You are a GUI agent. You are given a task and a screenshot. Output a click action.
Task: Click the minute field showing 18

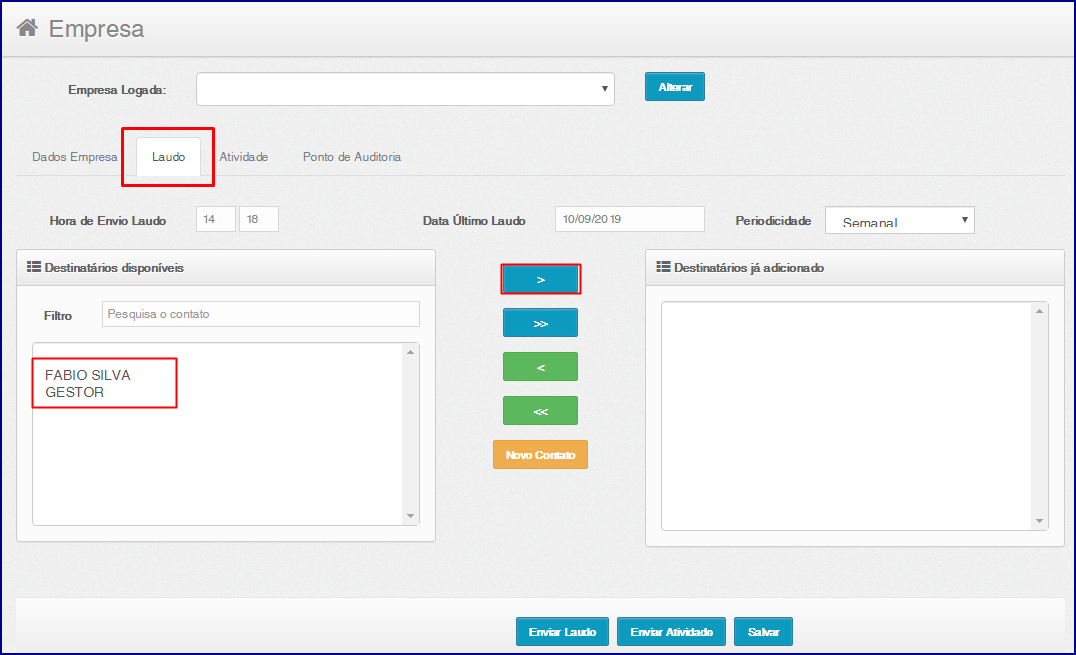pos(259,219)
